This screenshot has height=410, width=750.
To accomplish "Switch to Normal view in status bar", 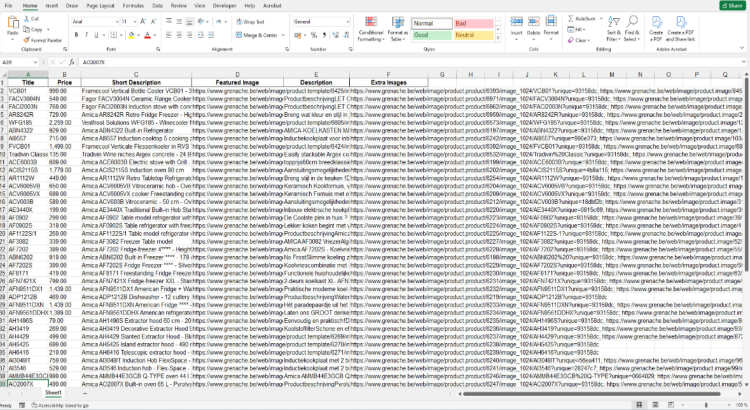I will pos(639,405).
